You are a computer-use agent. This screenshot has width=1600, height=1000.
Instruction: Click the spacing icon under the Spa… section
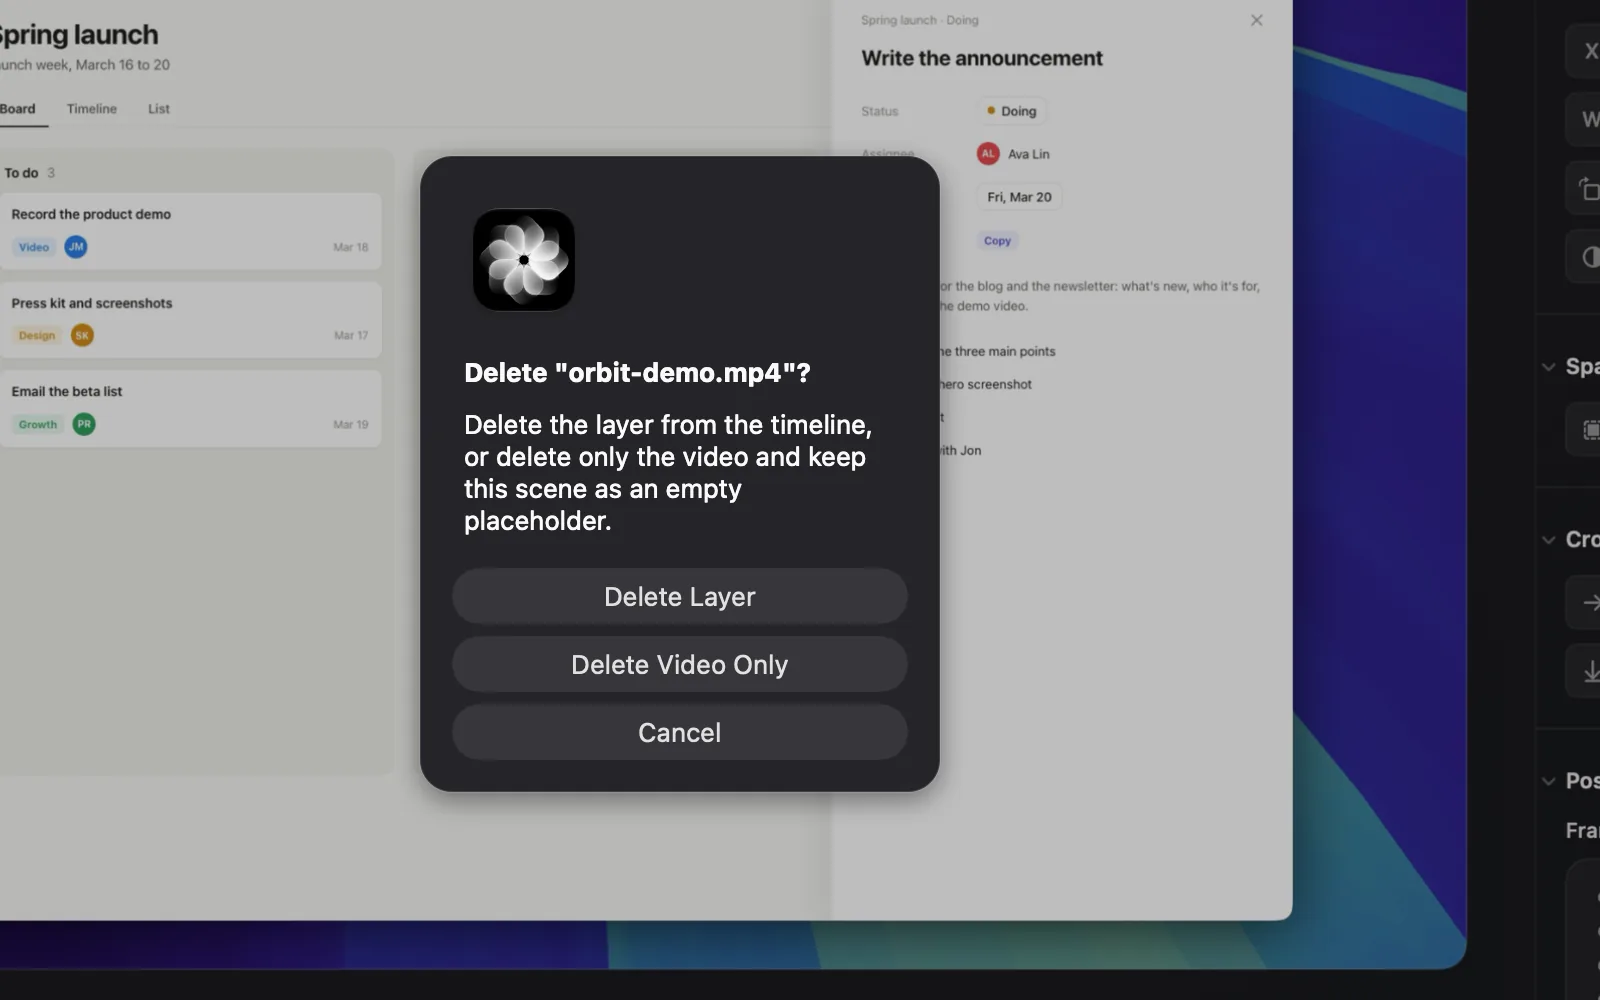[1590, 430]
